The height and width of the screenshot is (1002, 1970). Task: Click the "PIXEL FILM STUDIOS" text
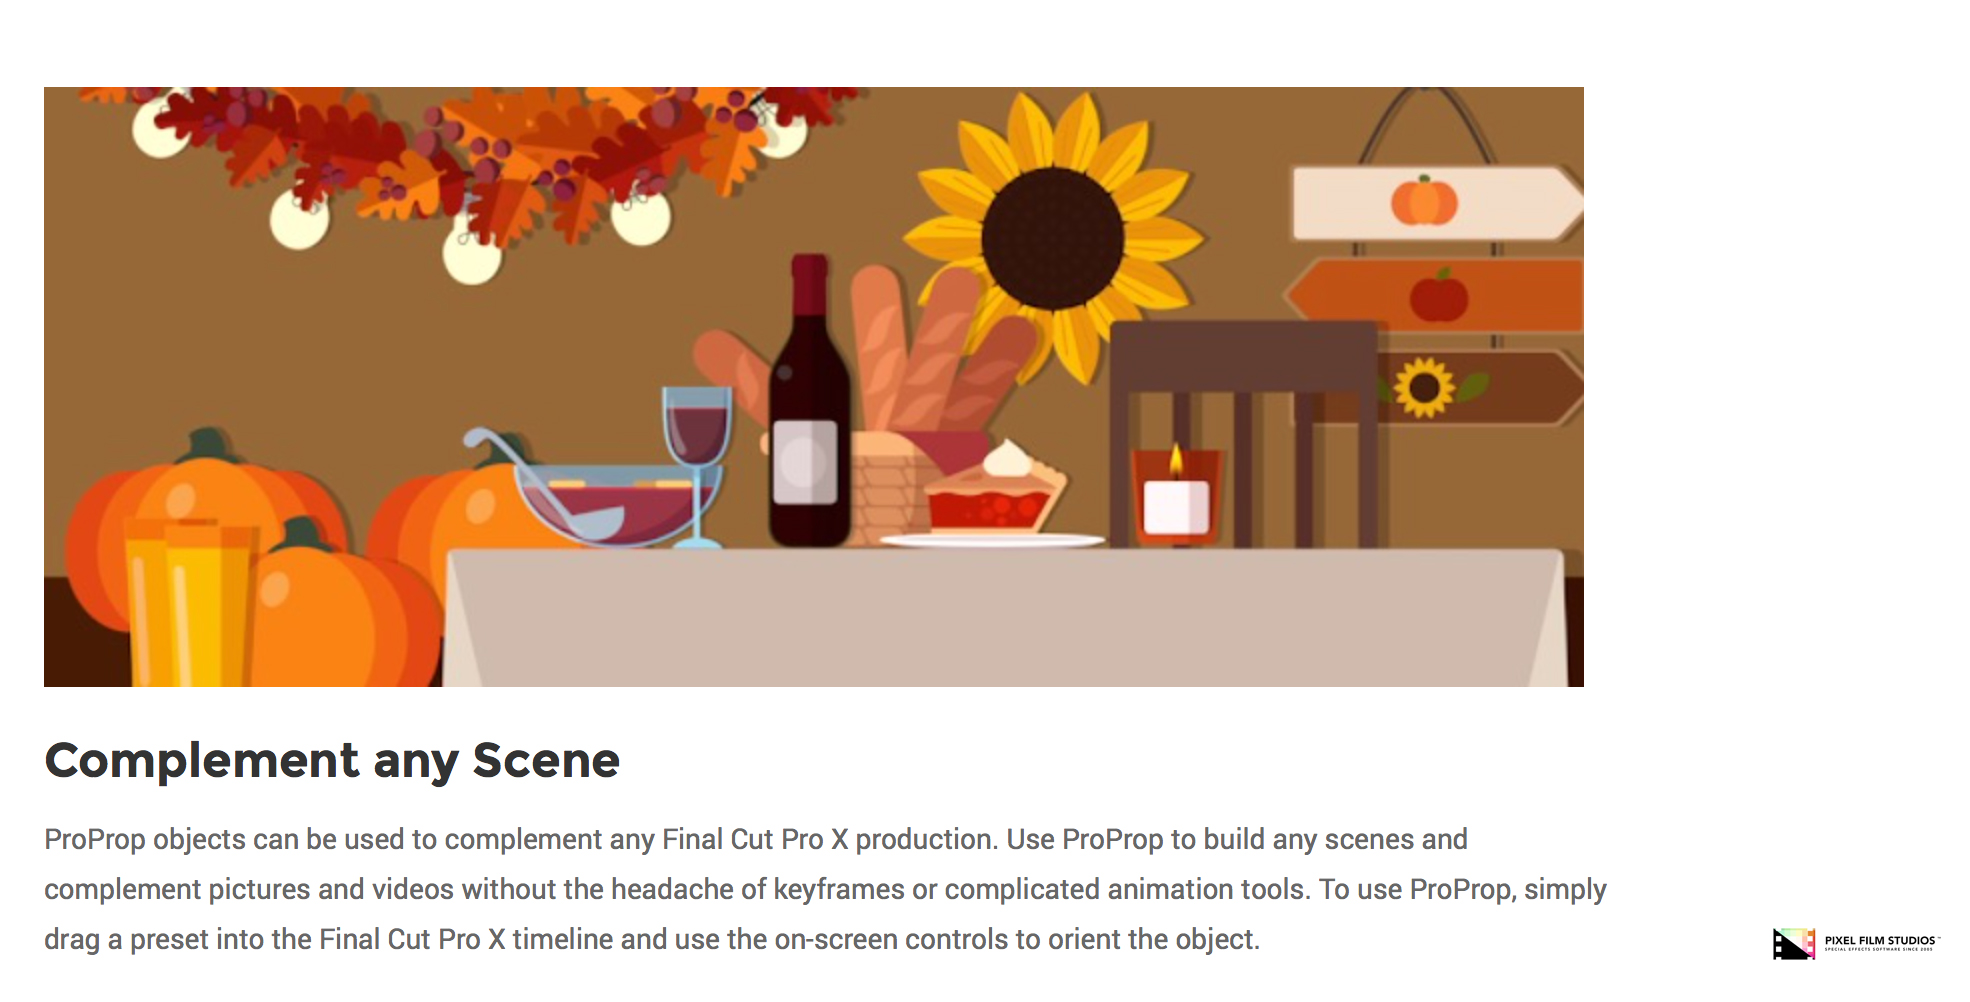pyautogui.click(x=1880, y=941)
